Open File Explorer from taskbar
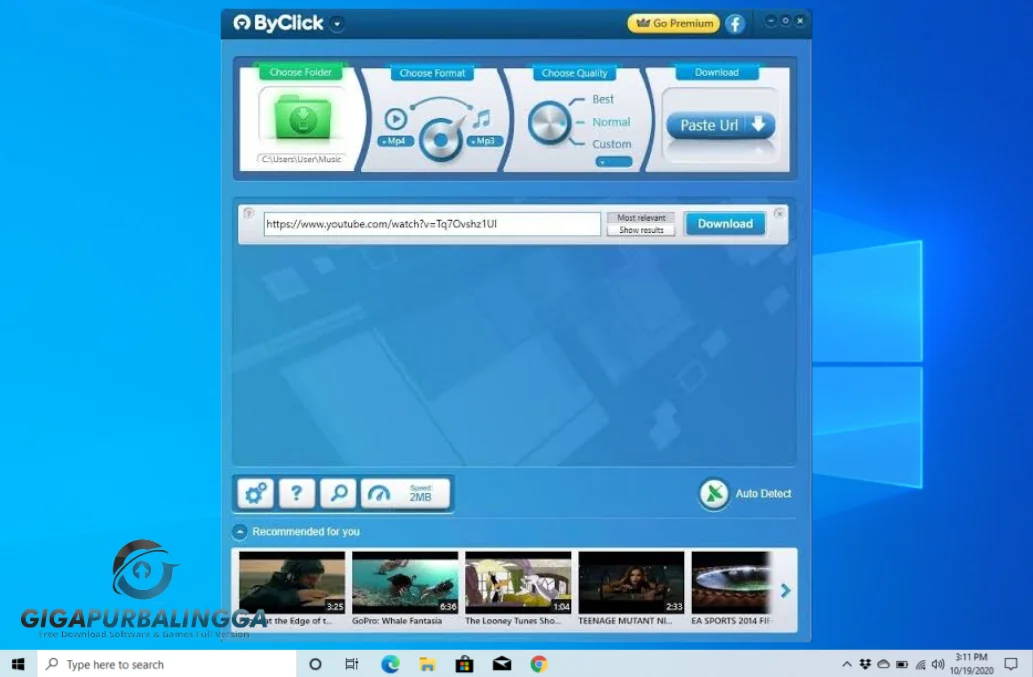The height and width of the screenshot is (677, 1033). pos(427,664)
